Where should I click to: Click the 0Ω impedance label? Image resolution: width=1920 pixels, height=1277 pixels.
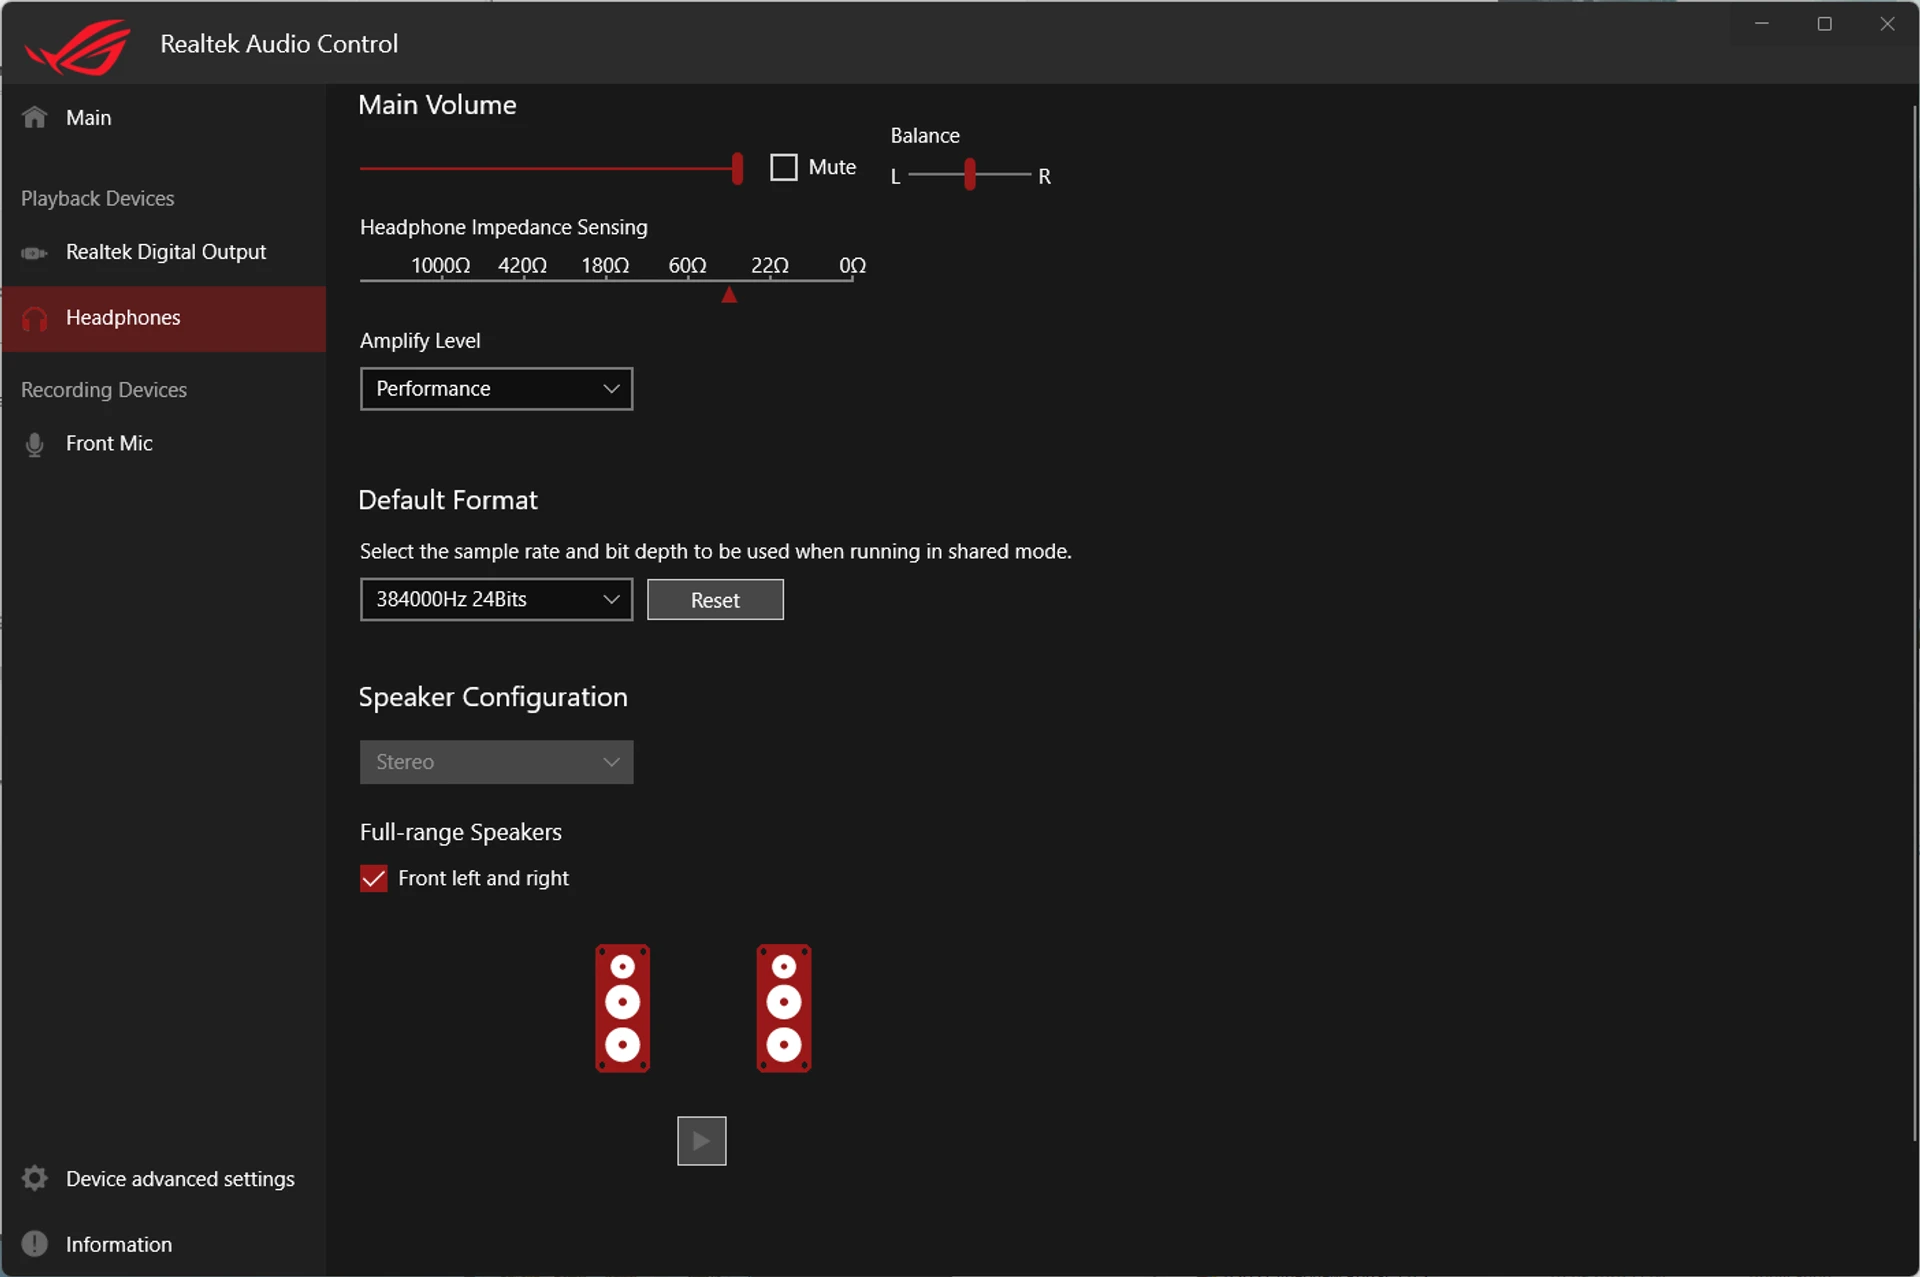tap(852, 265)
